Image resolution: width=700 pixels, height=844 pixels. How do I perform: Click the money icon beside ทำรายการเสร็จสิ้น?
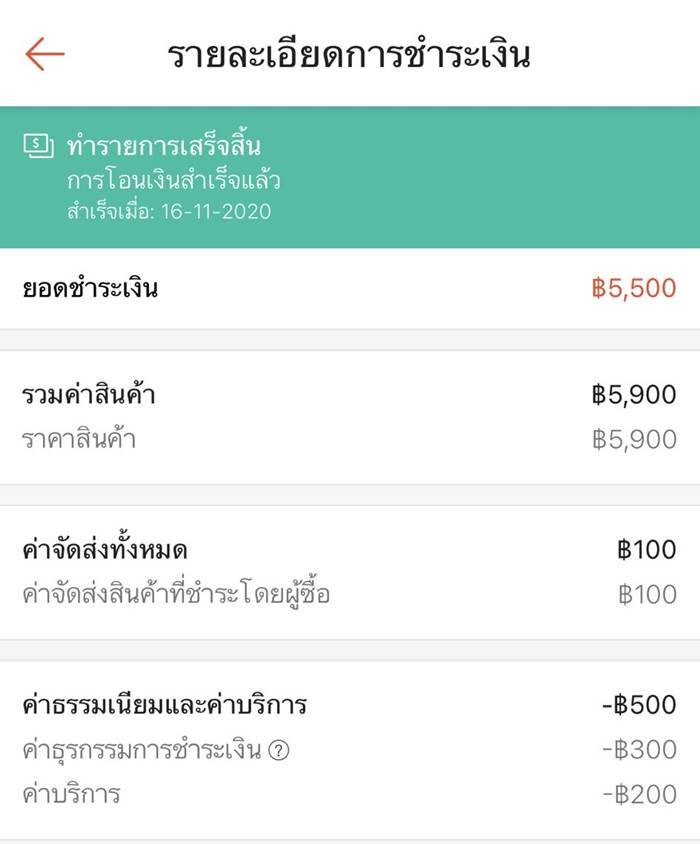(x=38, y=146)
